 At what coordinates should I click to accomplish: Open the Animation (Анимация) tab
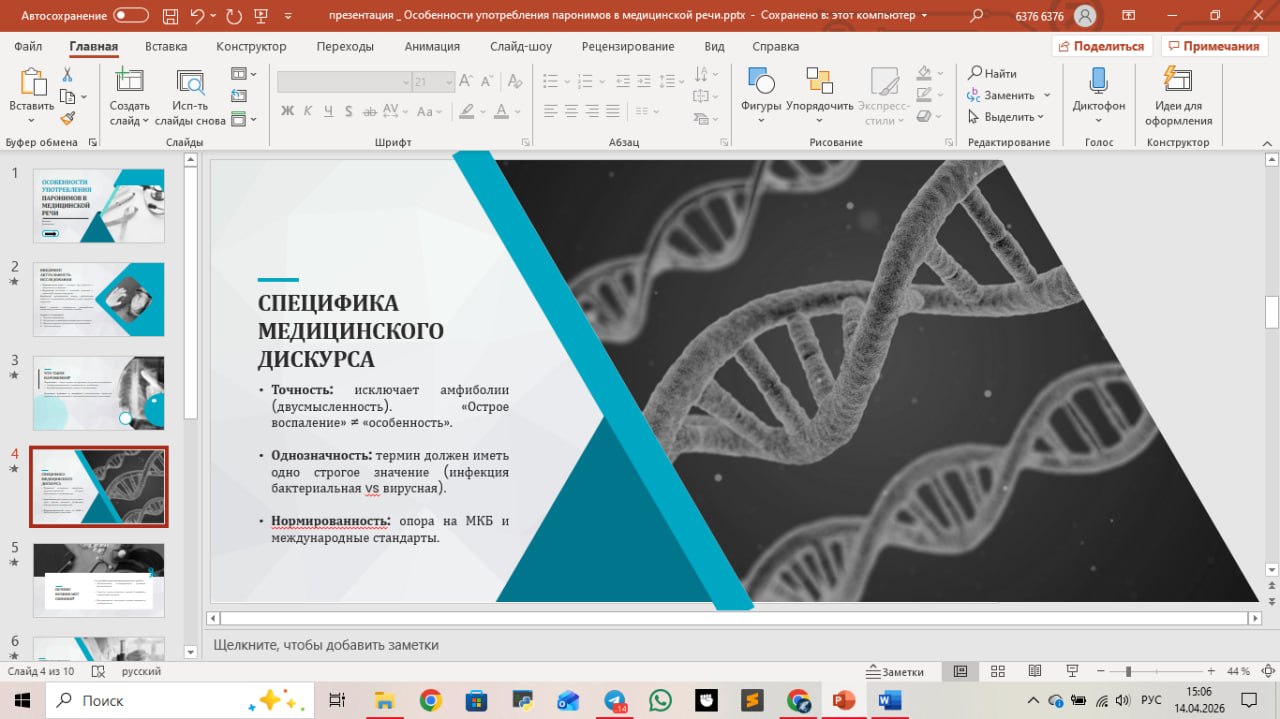point(432,46)
